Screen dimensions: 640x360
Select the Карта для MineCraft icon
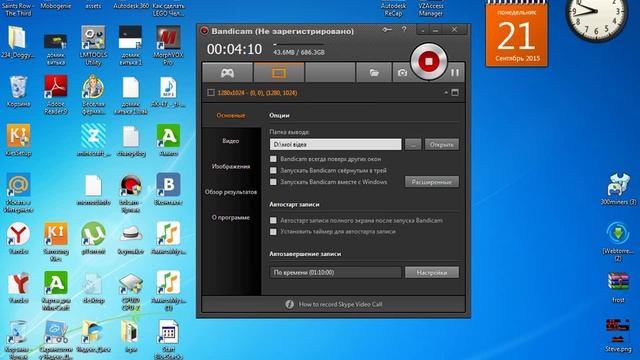56,291
